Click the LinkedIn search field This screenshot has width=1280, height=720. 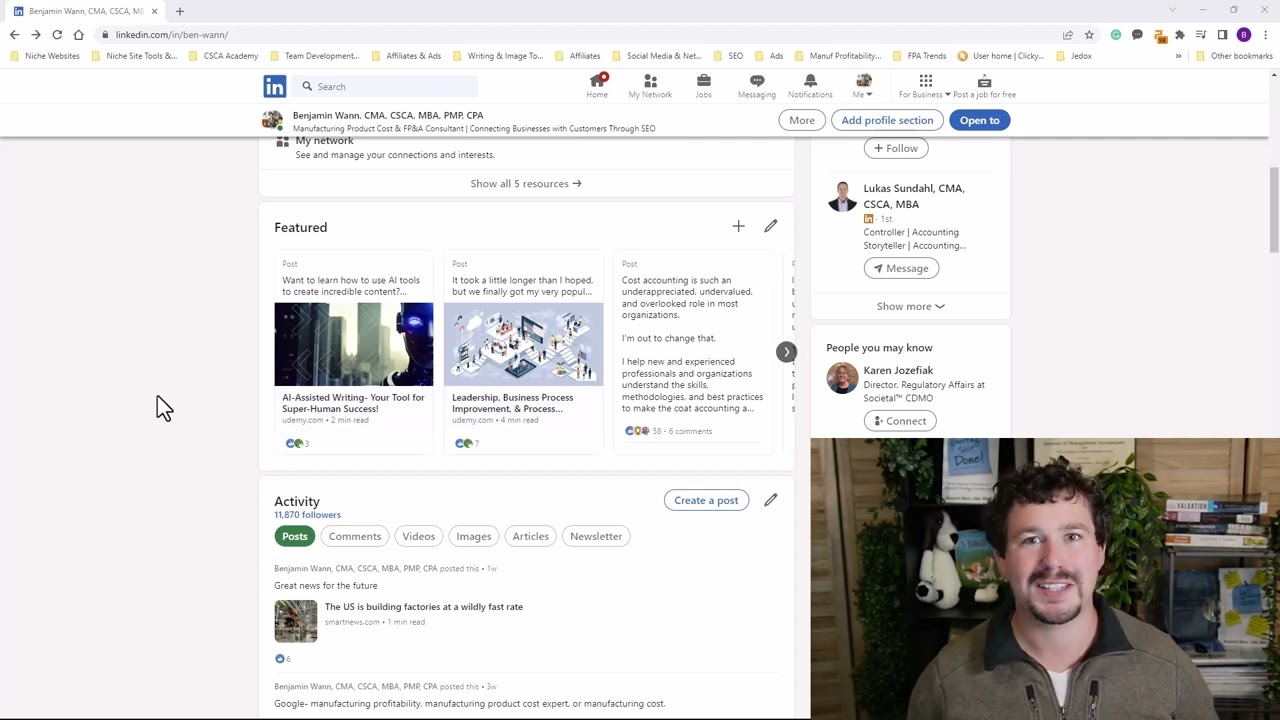tap(386, 87)
